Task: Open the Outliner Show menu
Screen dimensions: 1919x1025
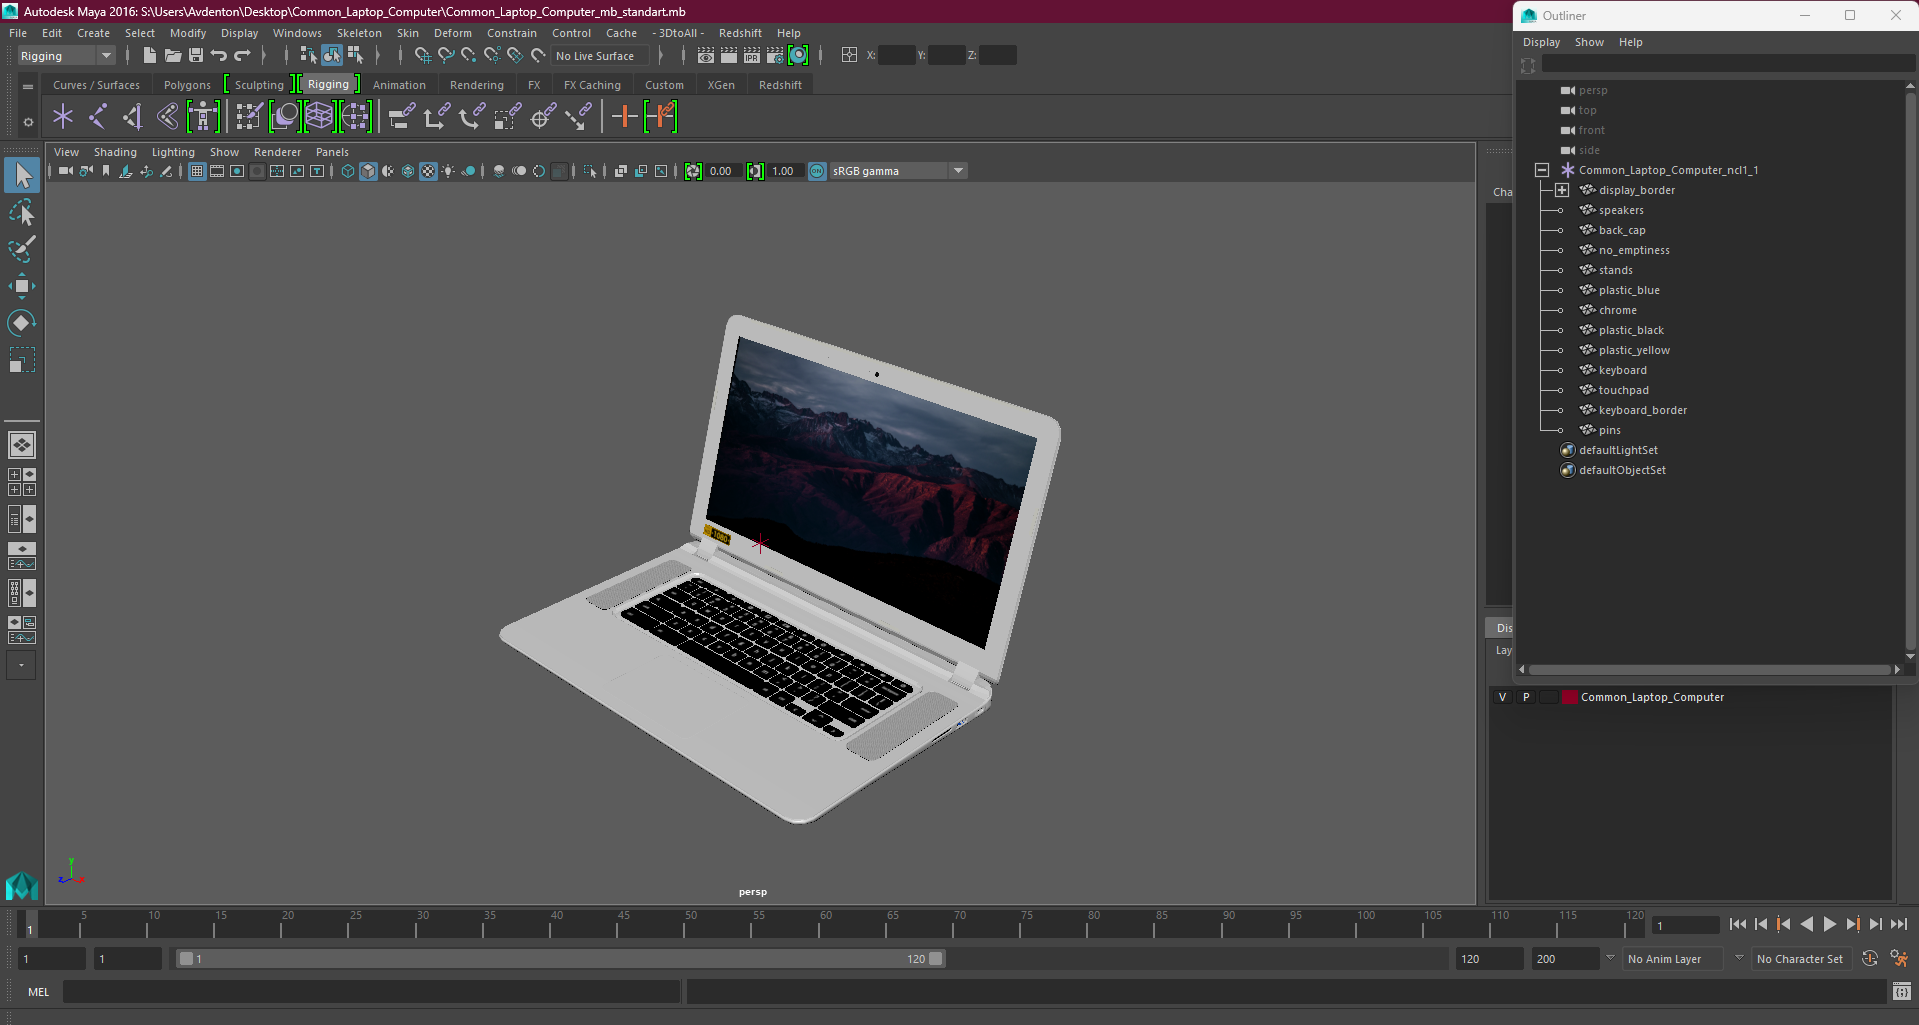Action: [1589, 43]
